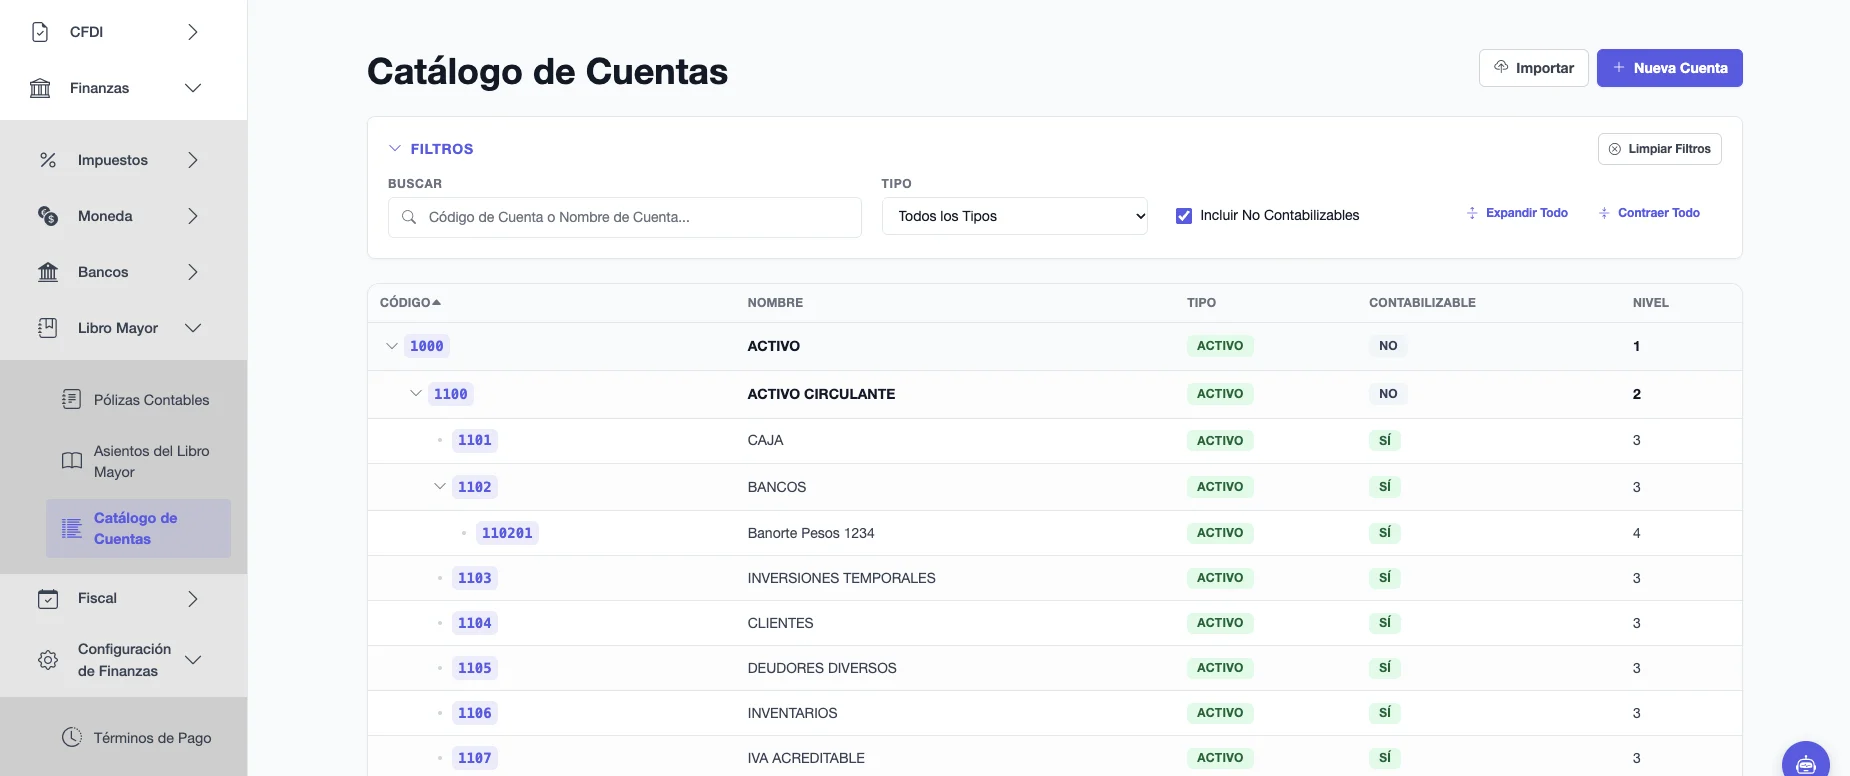Click account code 110201
1850x776 pixels.
coord(507,533)
